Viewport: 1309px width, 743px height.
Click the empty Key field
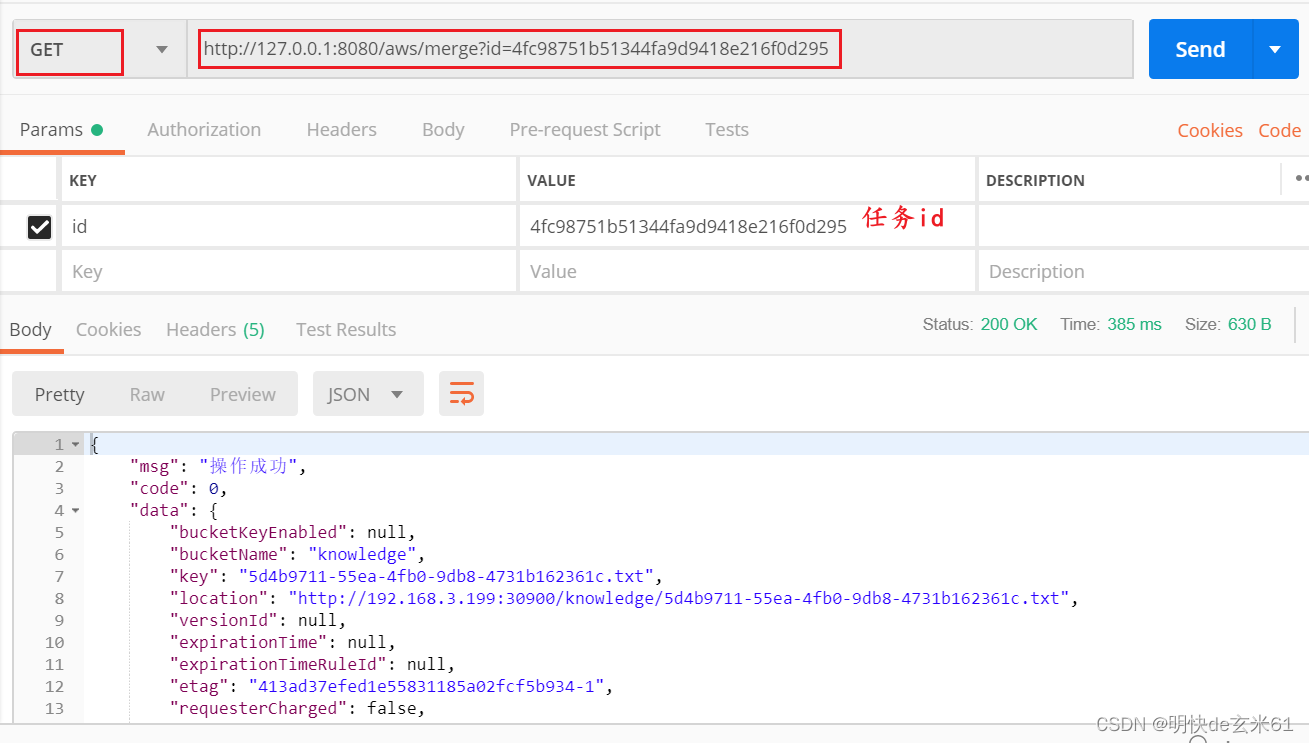tap(288, 272)
